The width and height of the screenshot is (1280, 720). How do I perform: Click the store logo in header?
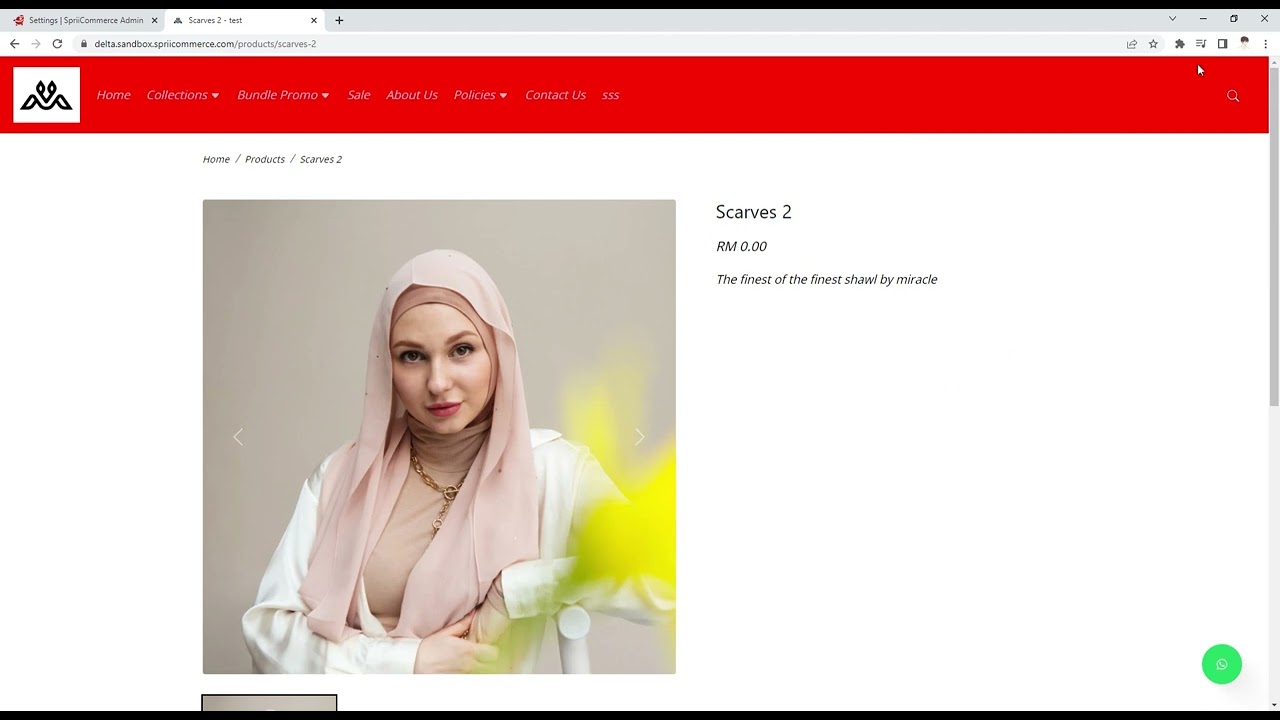click(46, 95)
